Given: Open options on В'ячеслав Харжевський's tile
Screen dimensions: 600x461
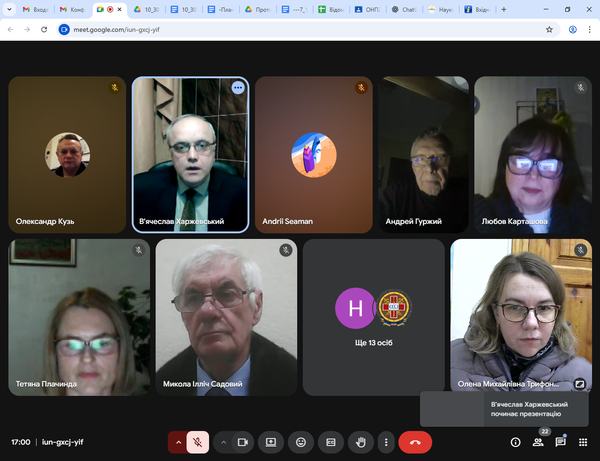Looking at the screenshot, I should coord(238,88).
